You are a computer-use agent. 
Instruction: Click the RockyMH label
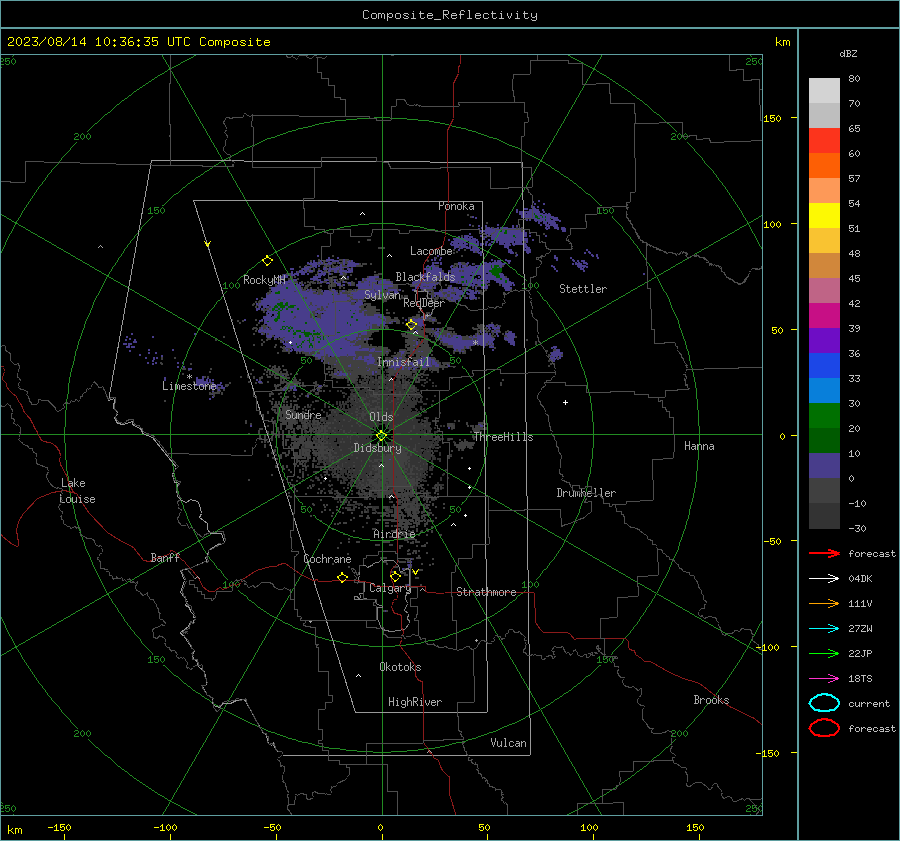264,280
